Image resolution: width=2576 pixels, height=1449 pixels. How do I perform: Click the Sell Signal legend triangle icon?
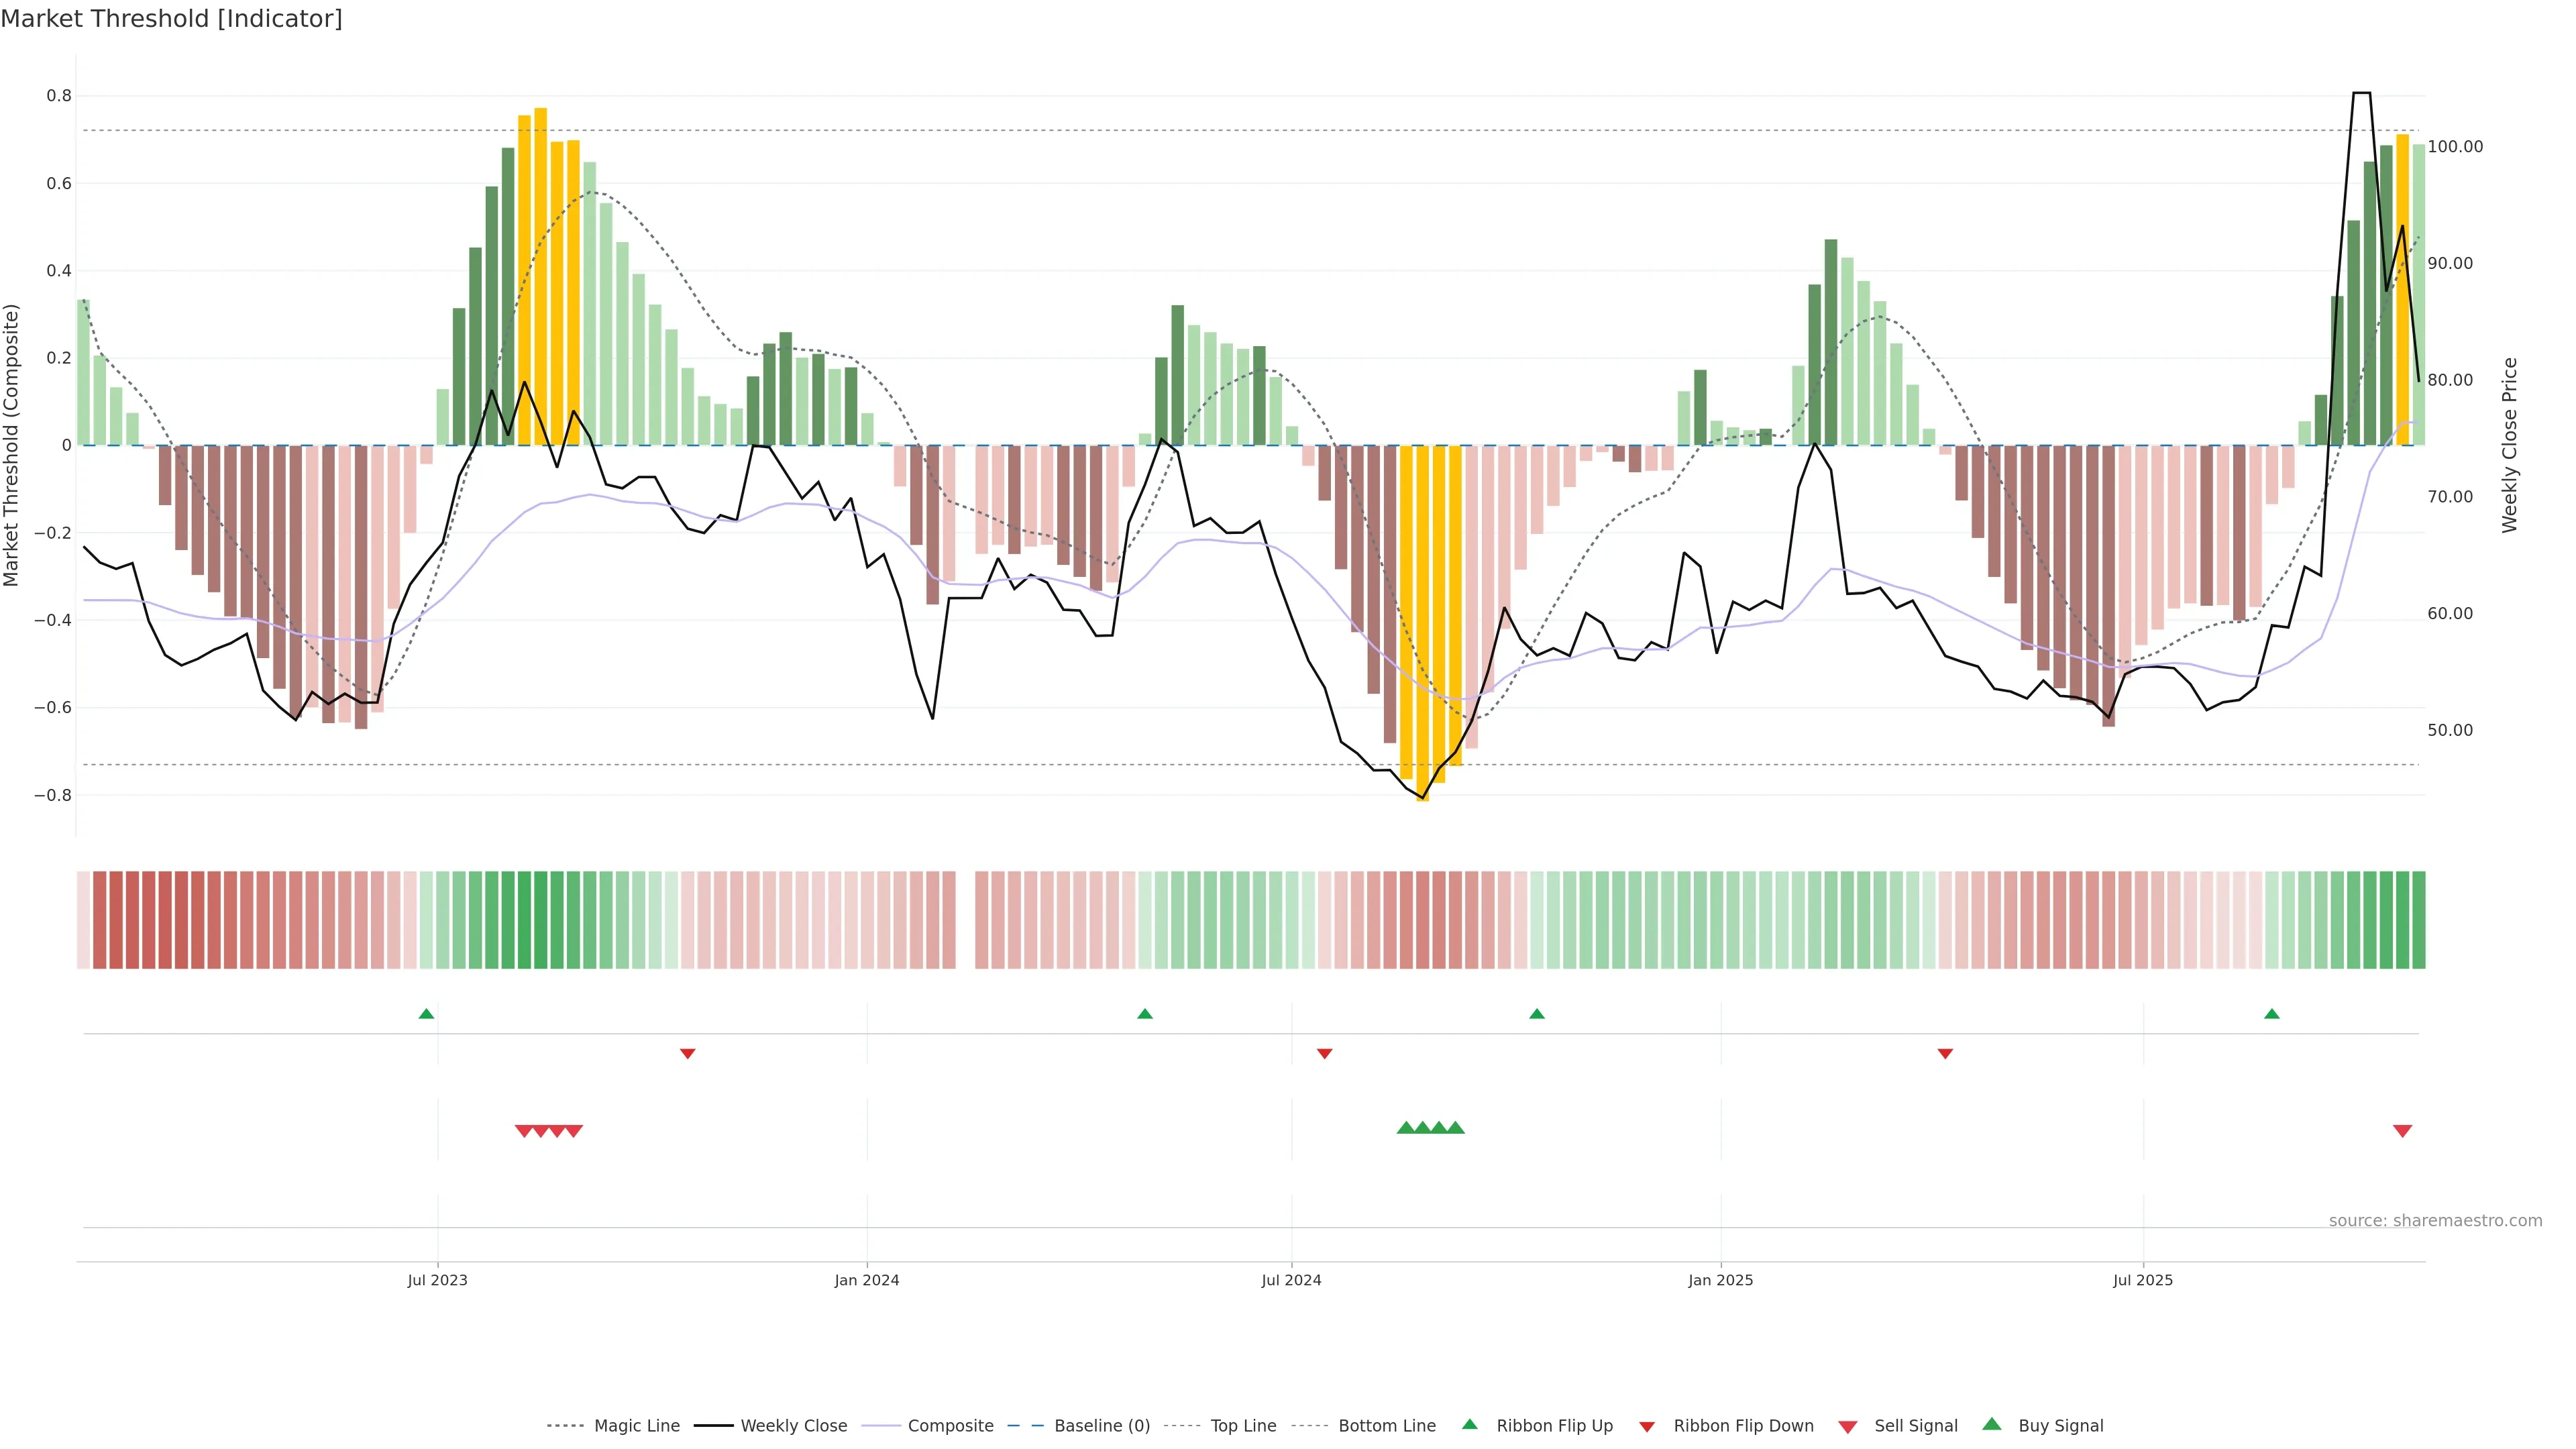point(1848,1426)
